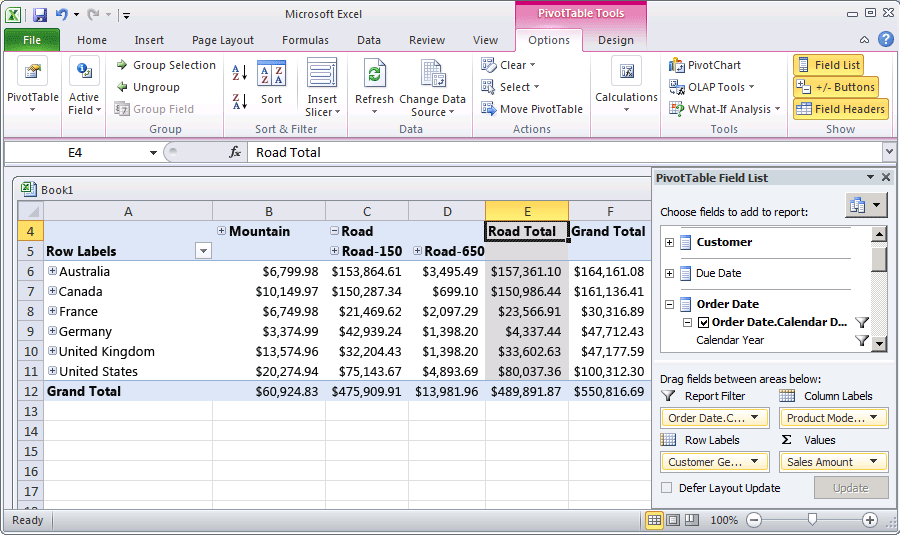Toggle the Field List button
900x536 pixels.
(x=828, y=65)
